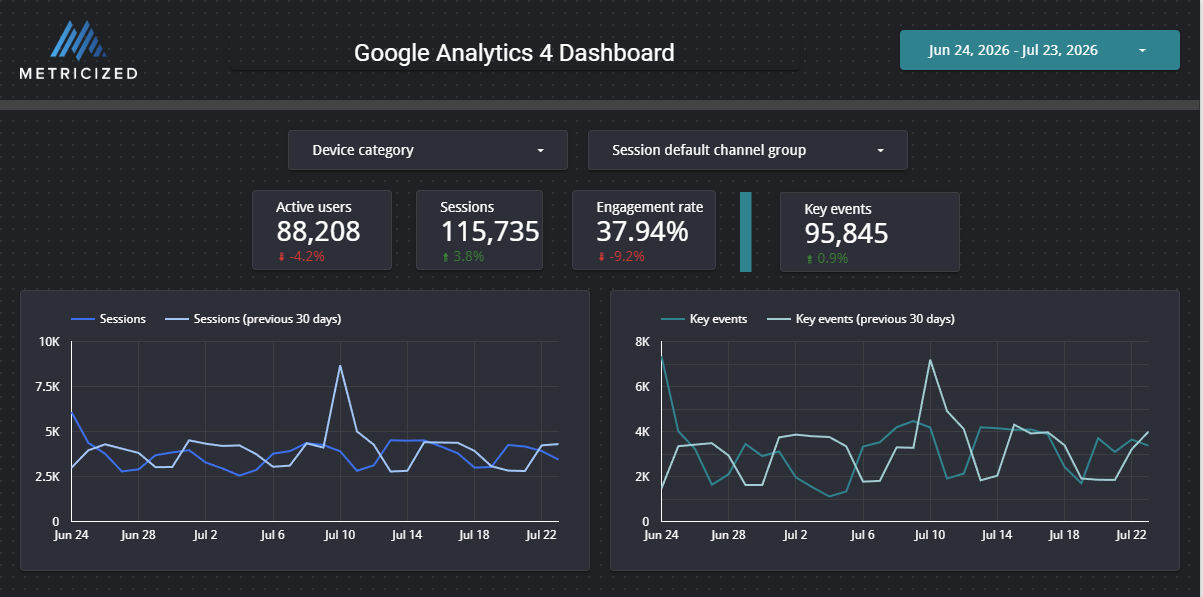Click the 6K axis label on Key events chart
The width and height of the screenshot is (1203, 597).
(x=643, y=387)
